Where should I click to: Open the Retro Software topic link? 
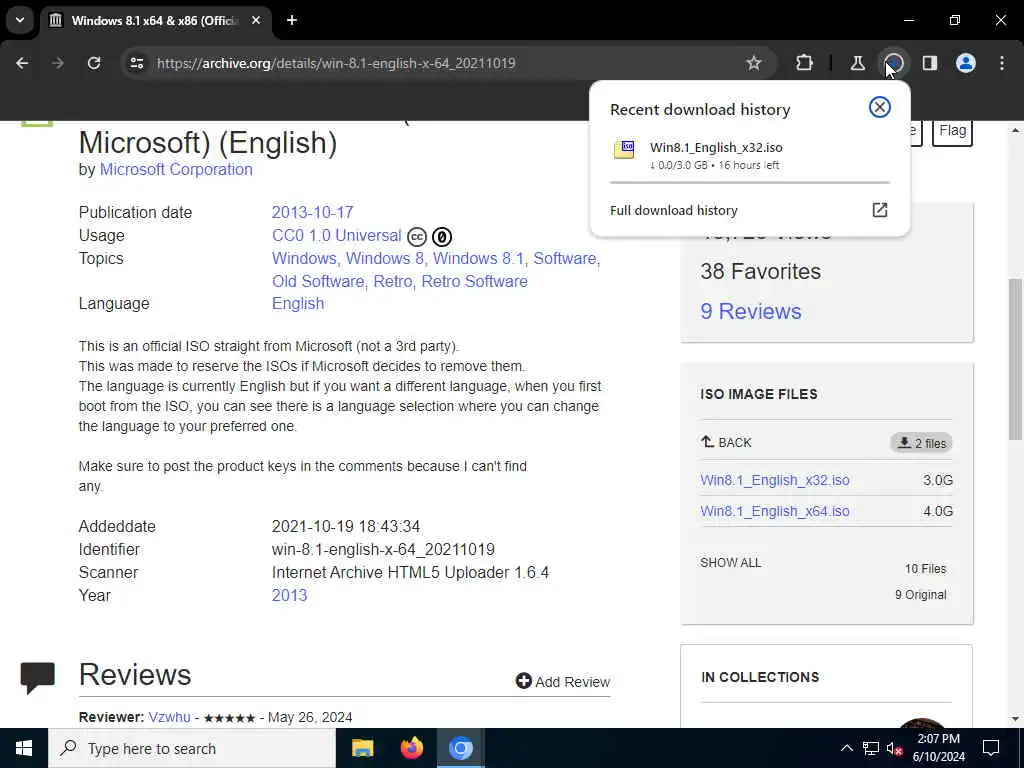coord(474,281)
